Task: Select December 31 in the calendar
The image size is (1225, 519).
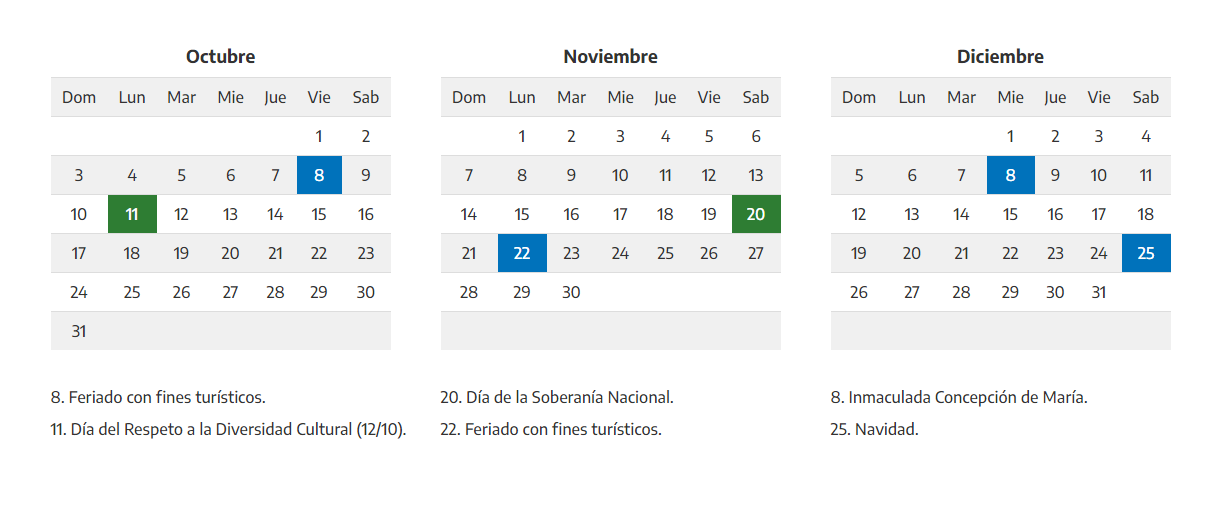Action: point(1099,292)
